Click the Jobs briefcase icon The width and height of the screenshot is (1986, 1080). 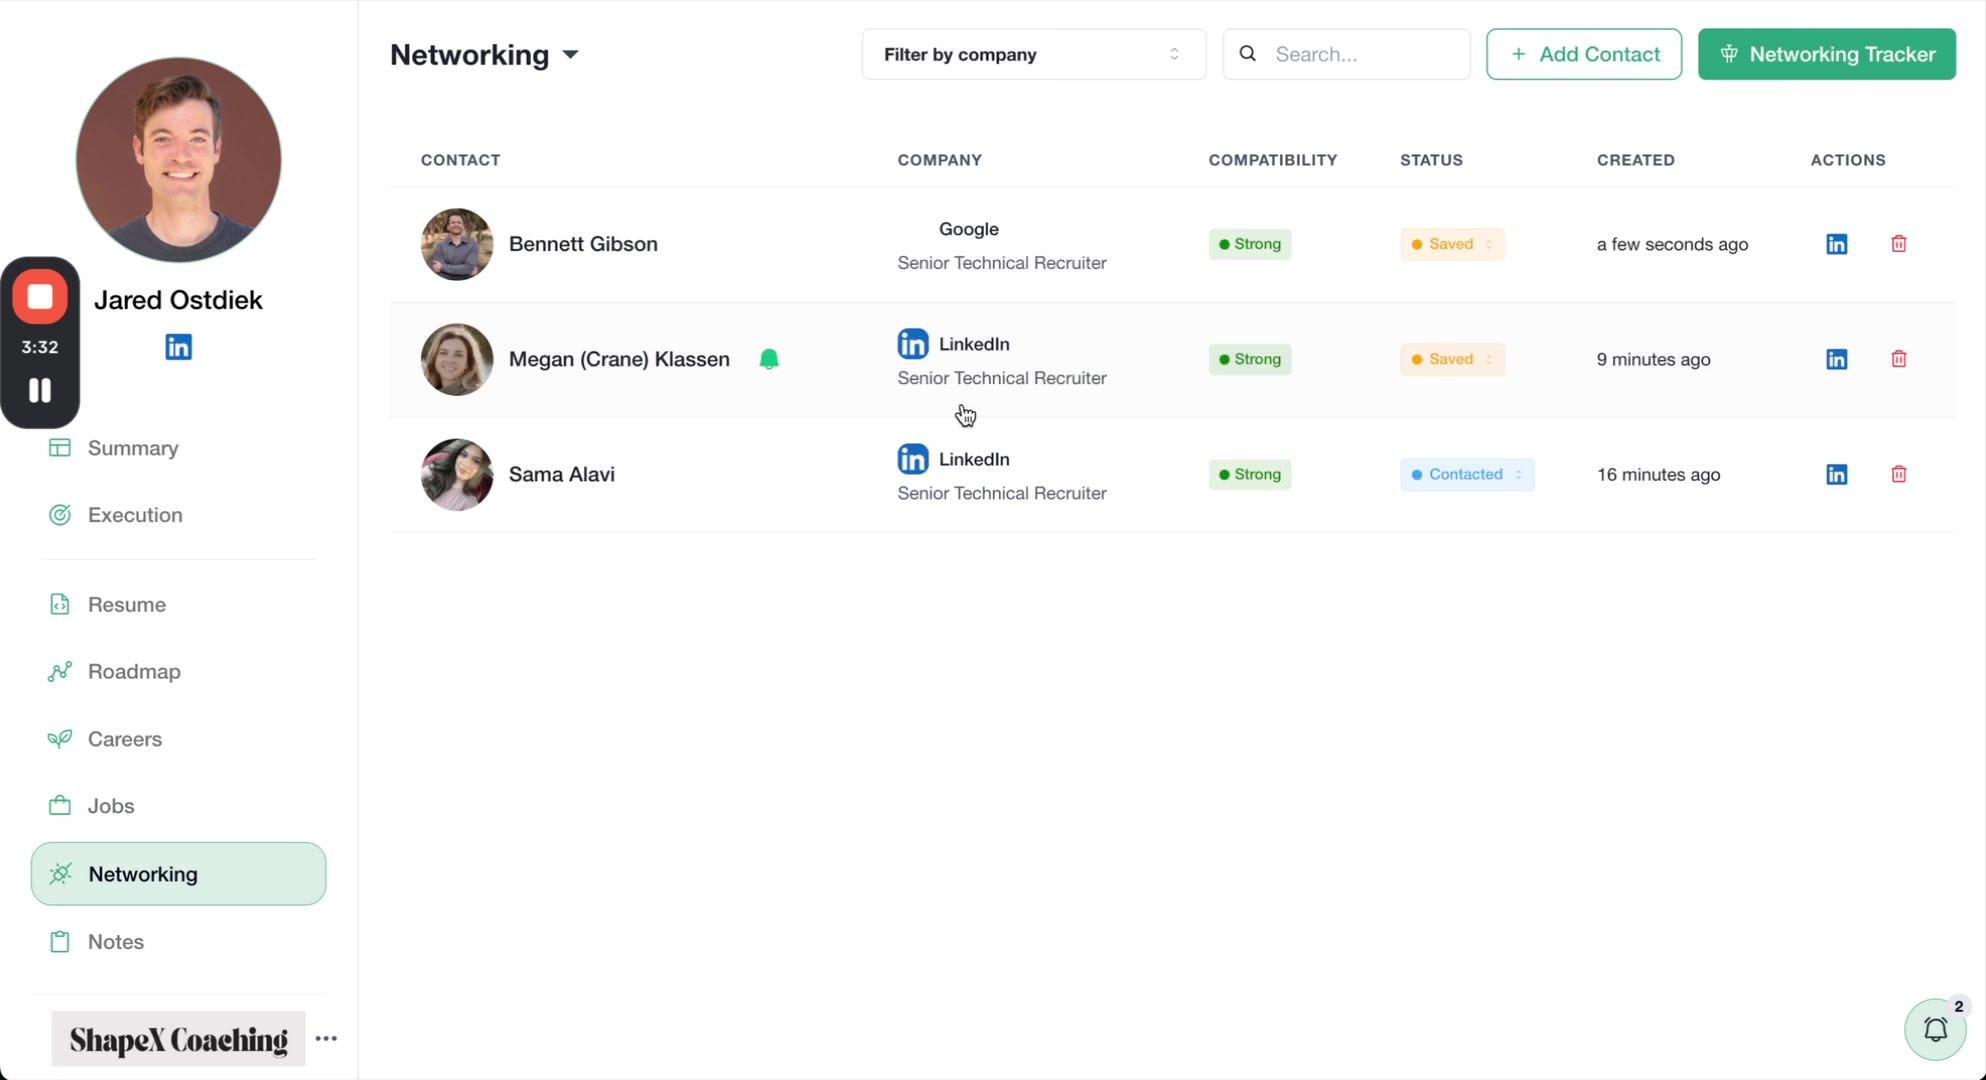coord(59,806)
